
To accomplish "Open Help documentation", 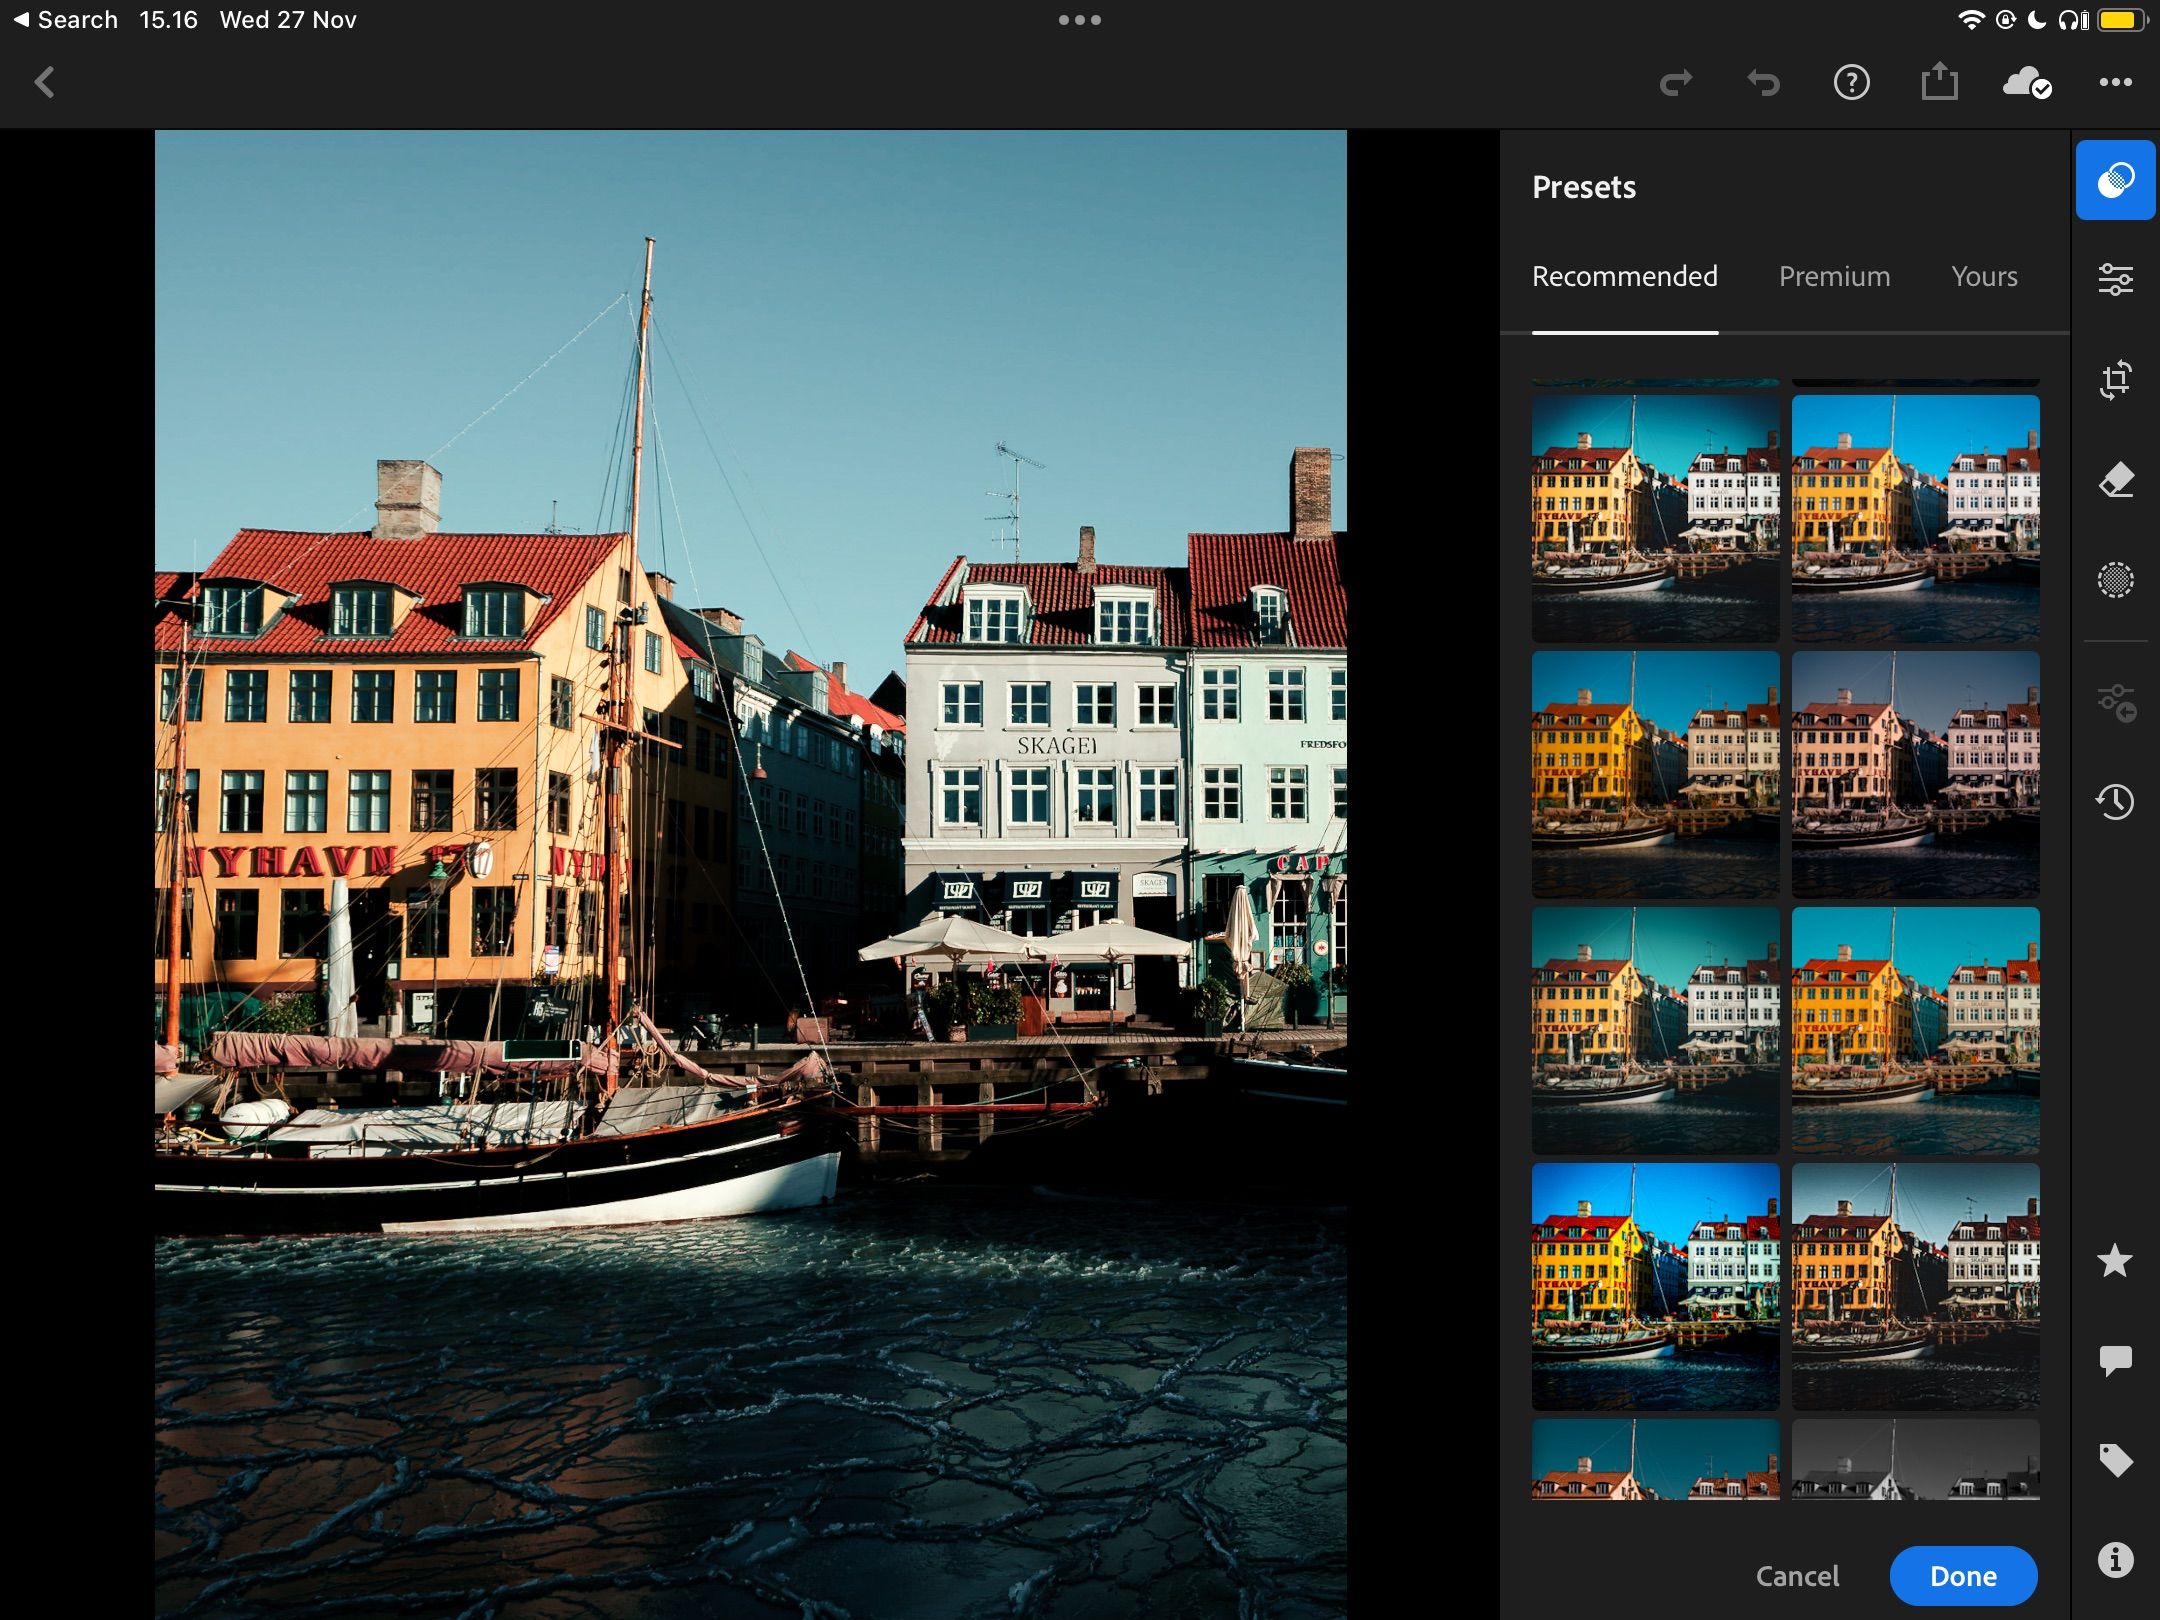I will 1850,83.
